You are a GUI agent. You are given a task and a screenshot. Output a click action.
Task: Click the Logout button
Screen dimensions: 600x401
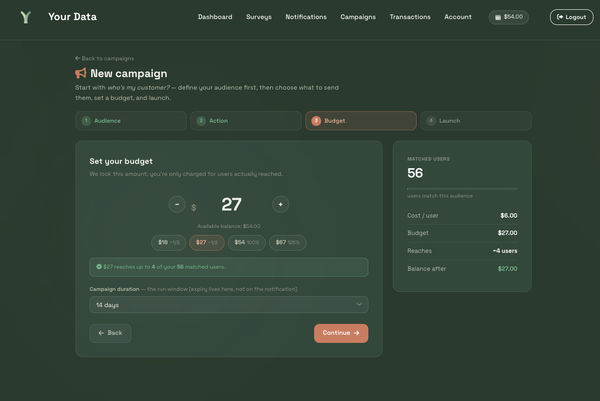pos(571,17)
